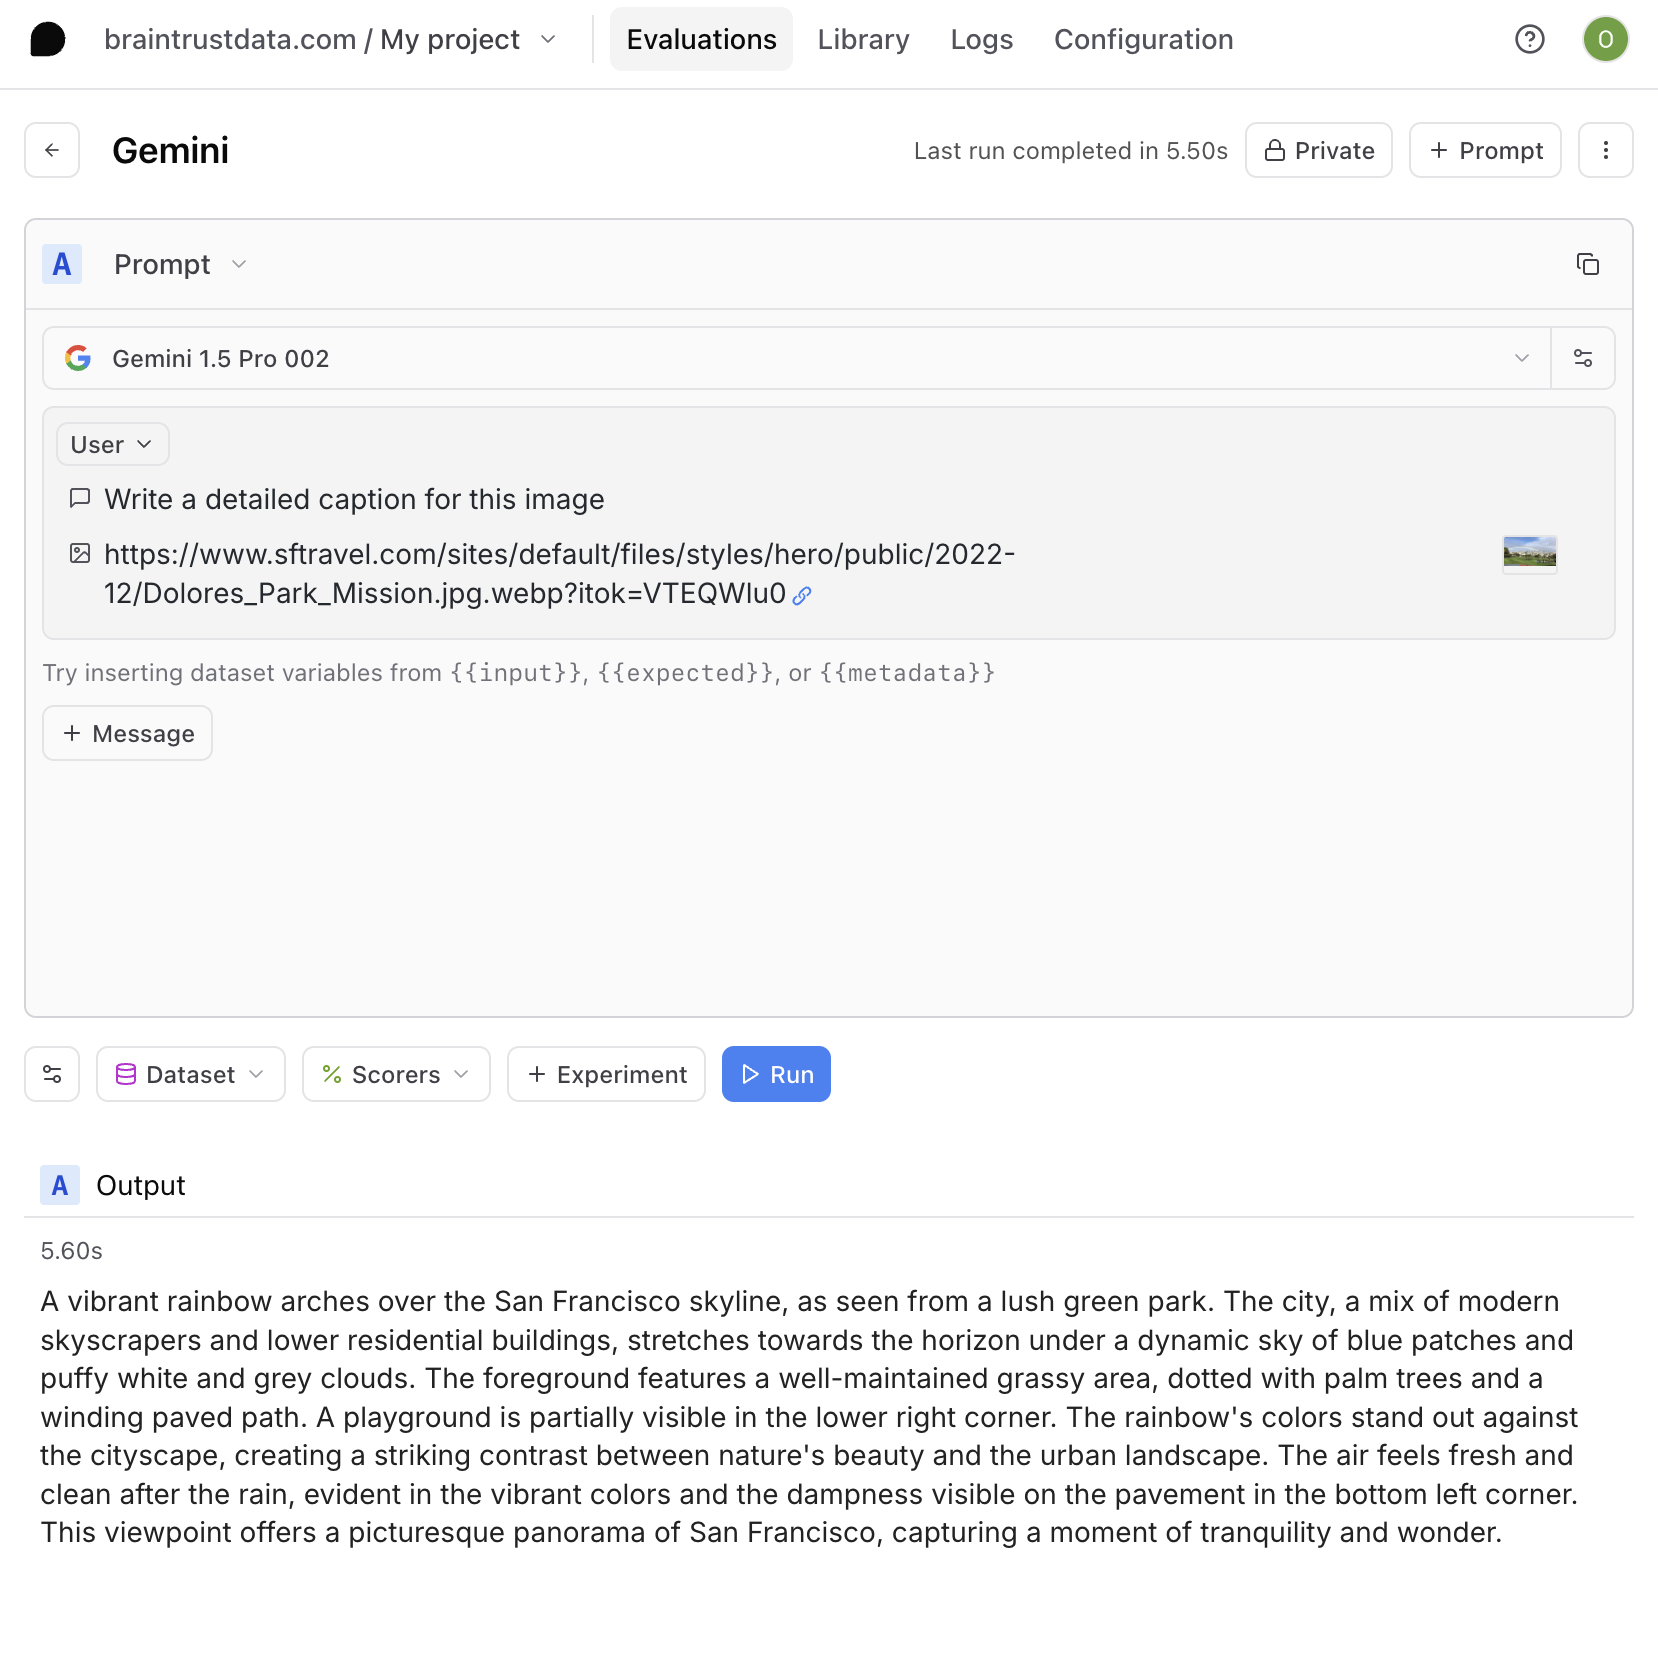Screen dimensions: 1658x1680
Task: Toggle the Private visibility button
Action: 1318,150
